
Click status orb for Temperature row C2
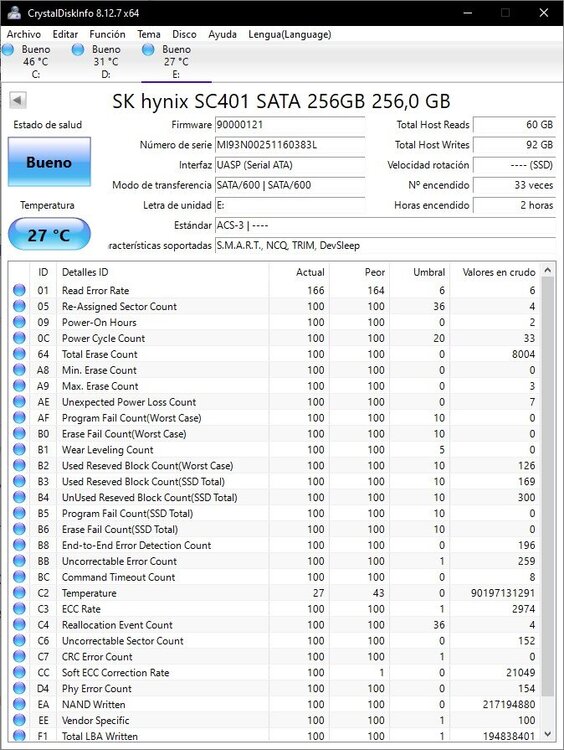(x=20, y=593)
